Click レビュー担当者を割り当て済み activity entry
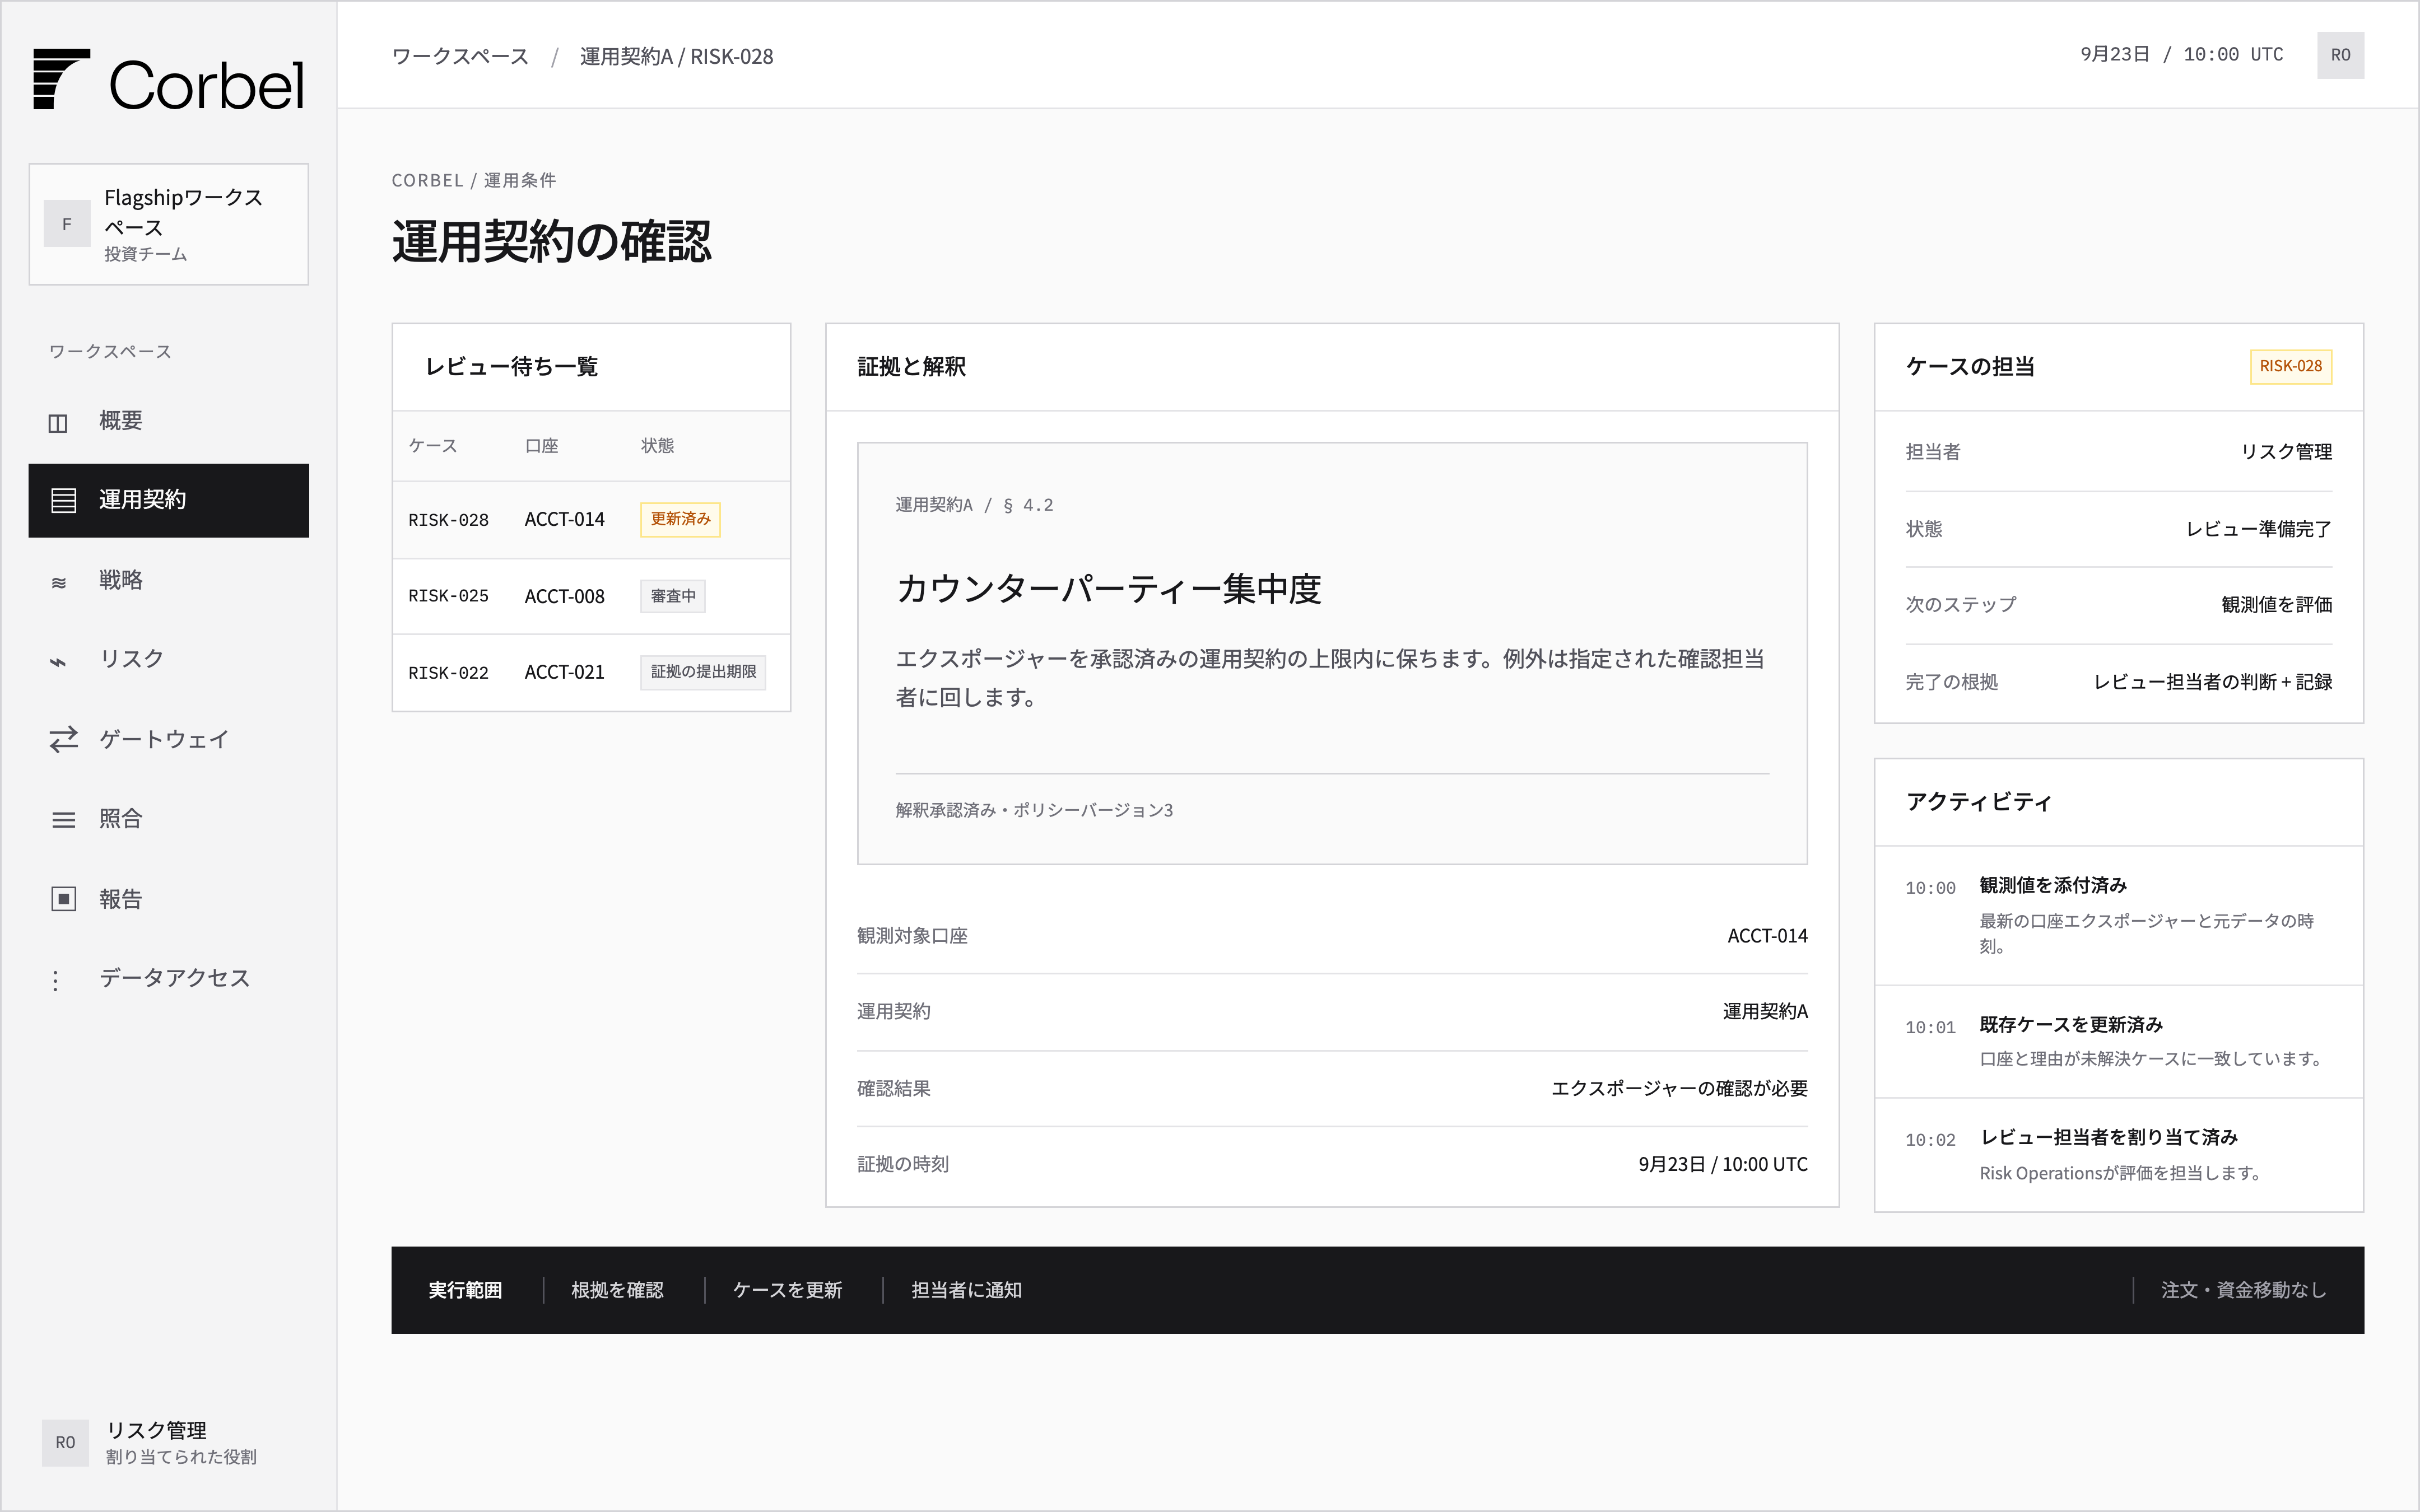Viewport: 2420px width, 1512px height. click(2118, 1154)
